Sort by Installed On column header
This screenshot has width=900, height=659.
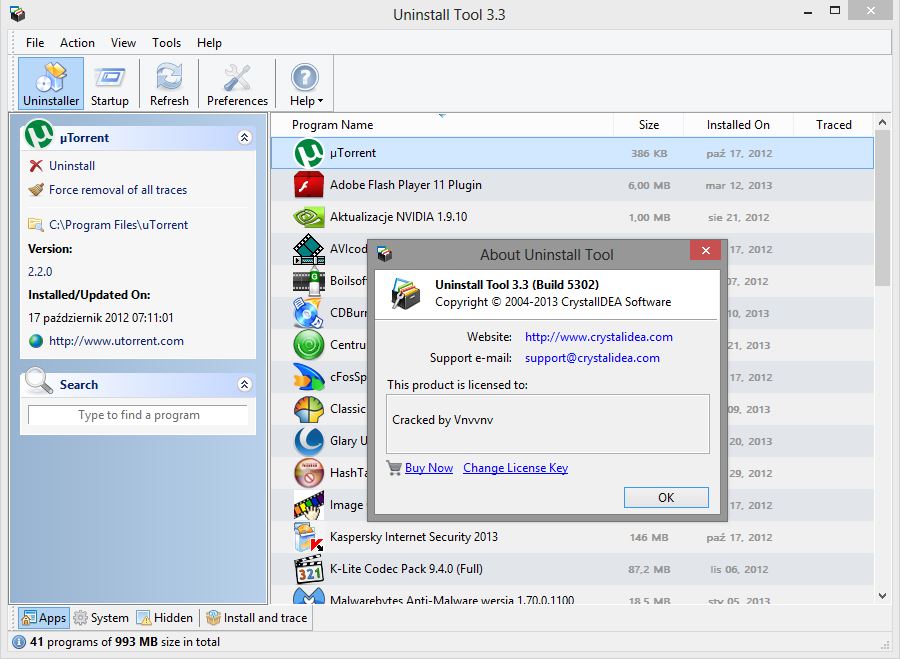tap(738, 125)
